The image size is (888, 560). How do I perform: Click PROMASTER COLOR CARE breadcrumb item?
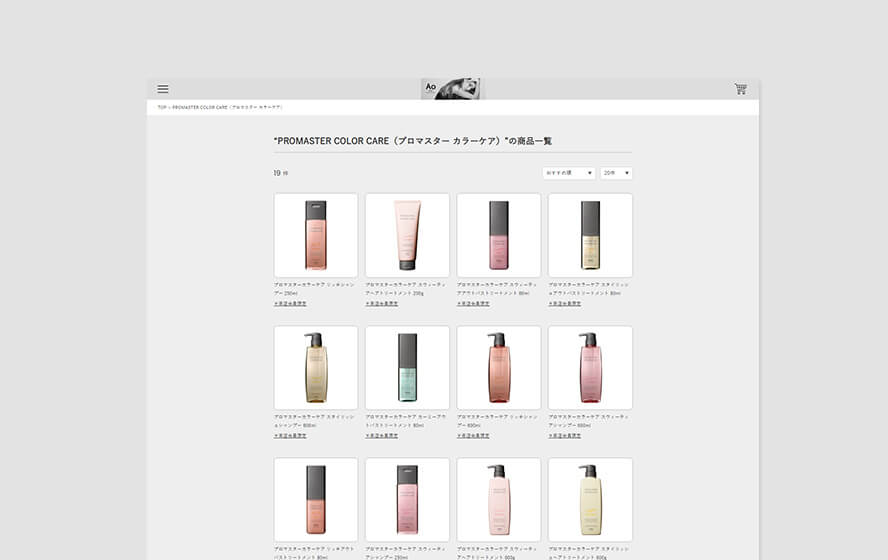(x=227, y=107)
